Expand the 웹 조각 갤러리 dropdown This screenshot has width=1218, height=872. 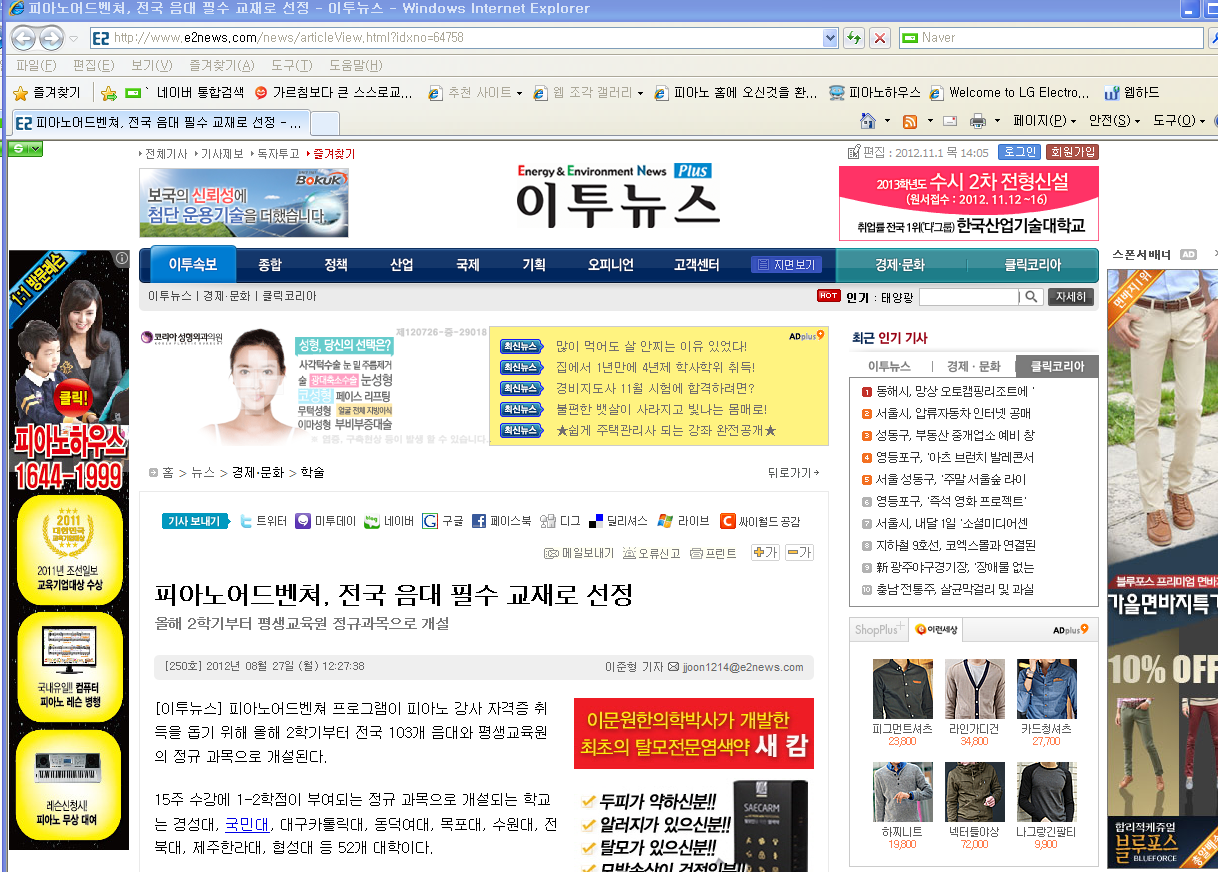click(x=640, y=93)
